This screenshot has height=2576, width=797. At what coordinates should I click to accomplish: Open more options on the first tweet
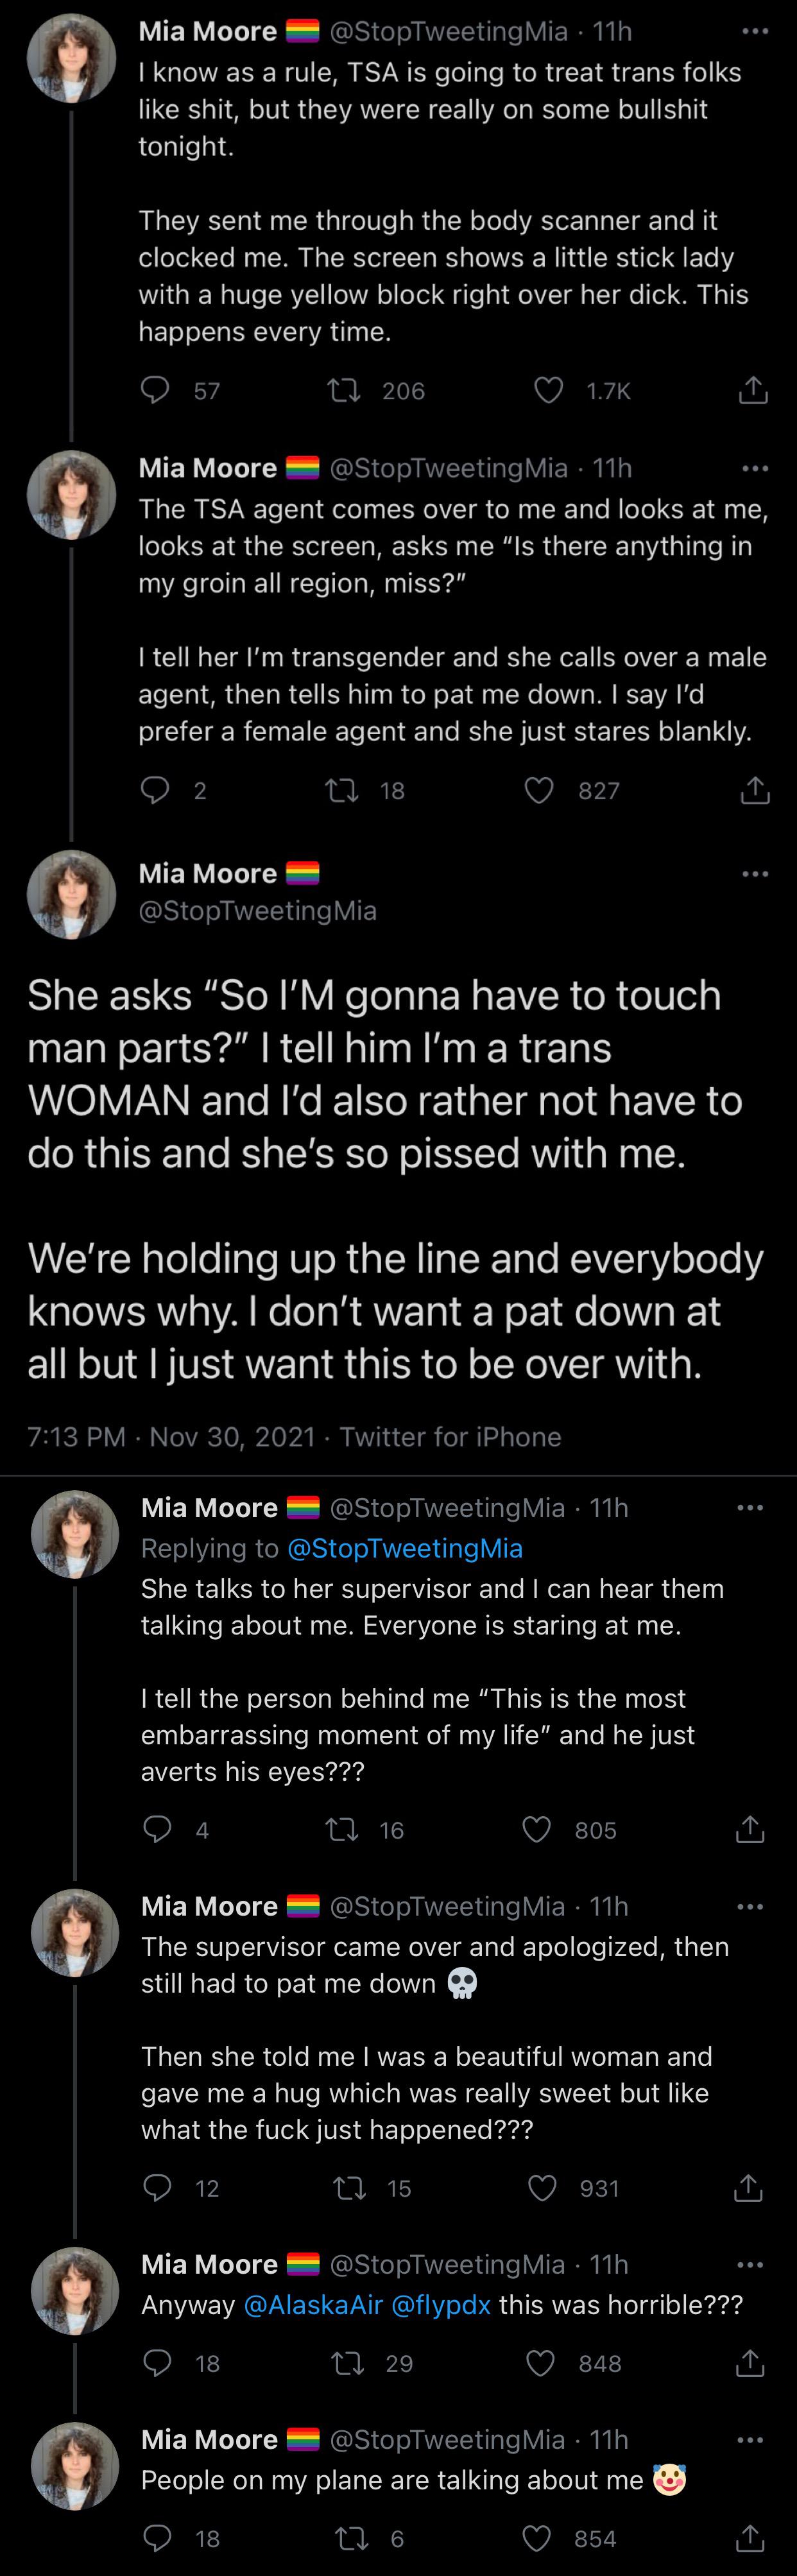[x=755, y=32]
